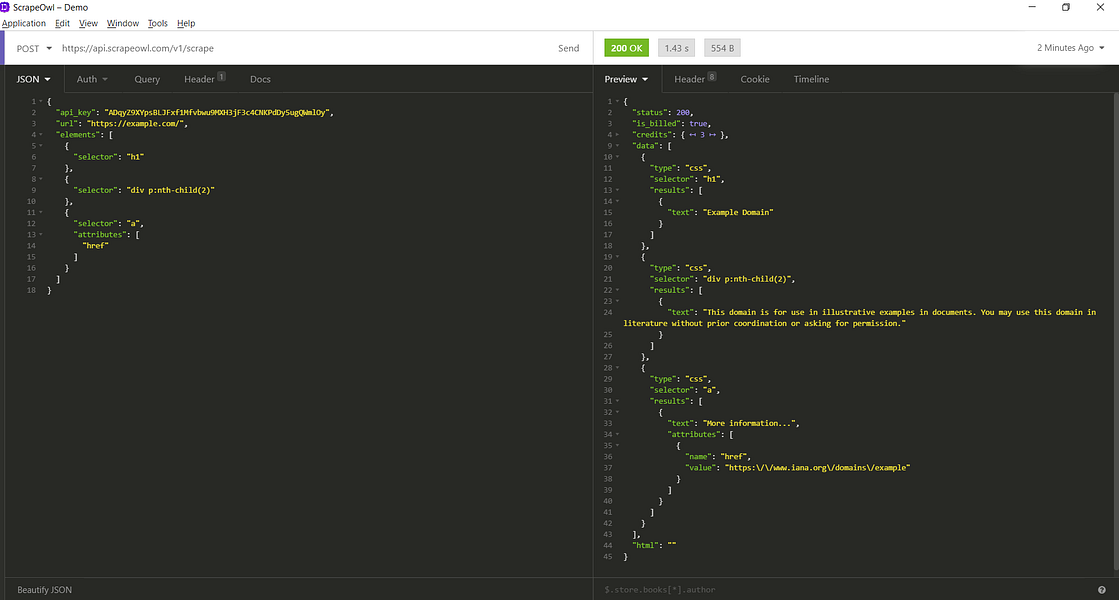Switch to the Cookie tab

pos(754,79)
